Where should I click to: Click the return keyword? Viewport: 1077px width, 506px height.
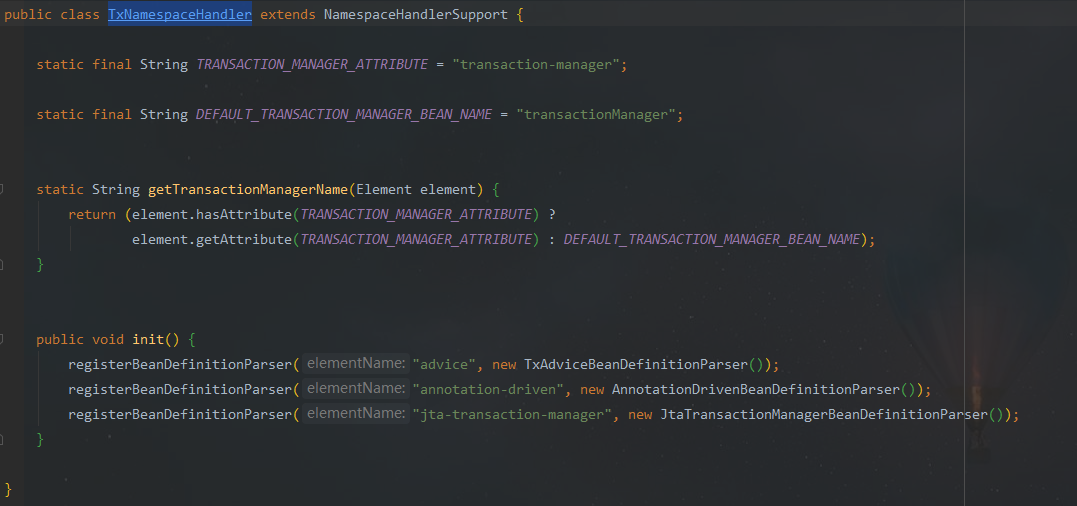click(92, 214)
